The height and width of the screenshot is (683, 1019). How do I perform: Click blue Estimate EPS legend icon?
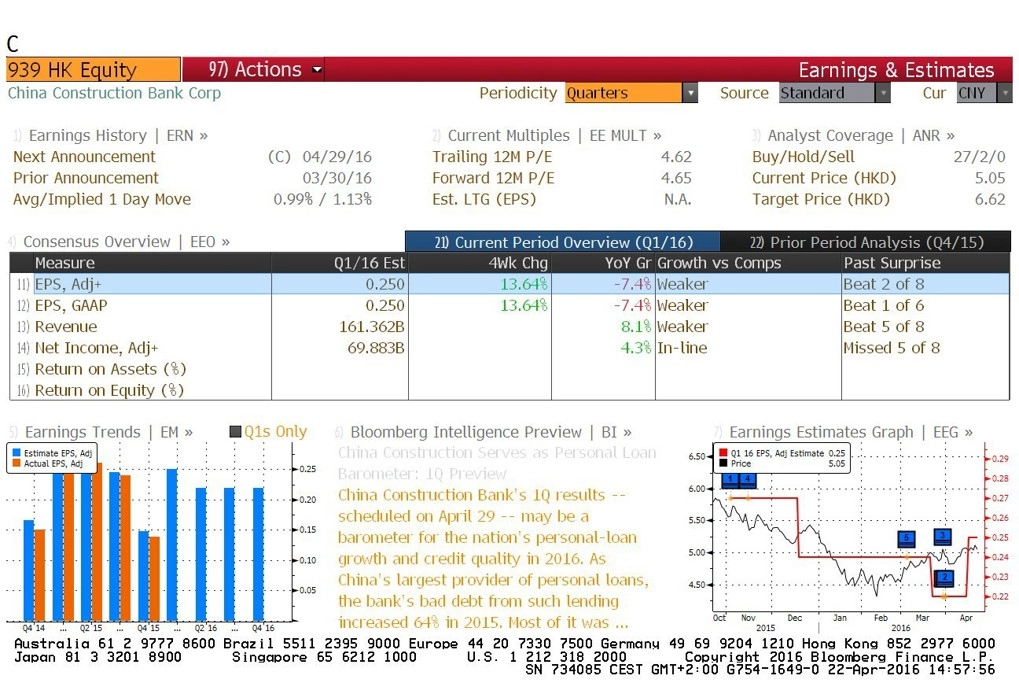[x=17, y=453]
